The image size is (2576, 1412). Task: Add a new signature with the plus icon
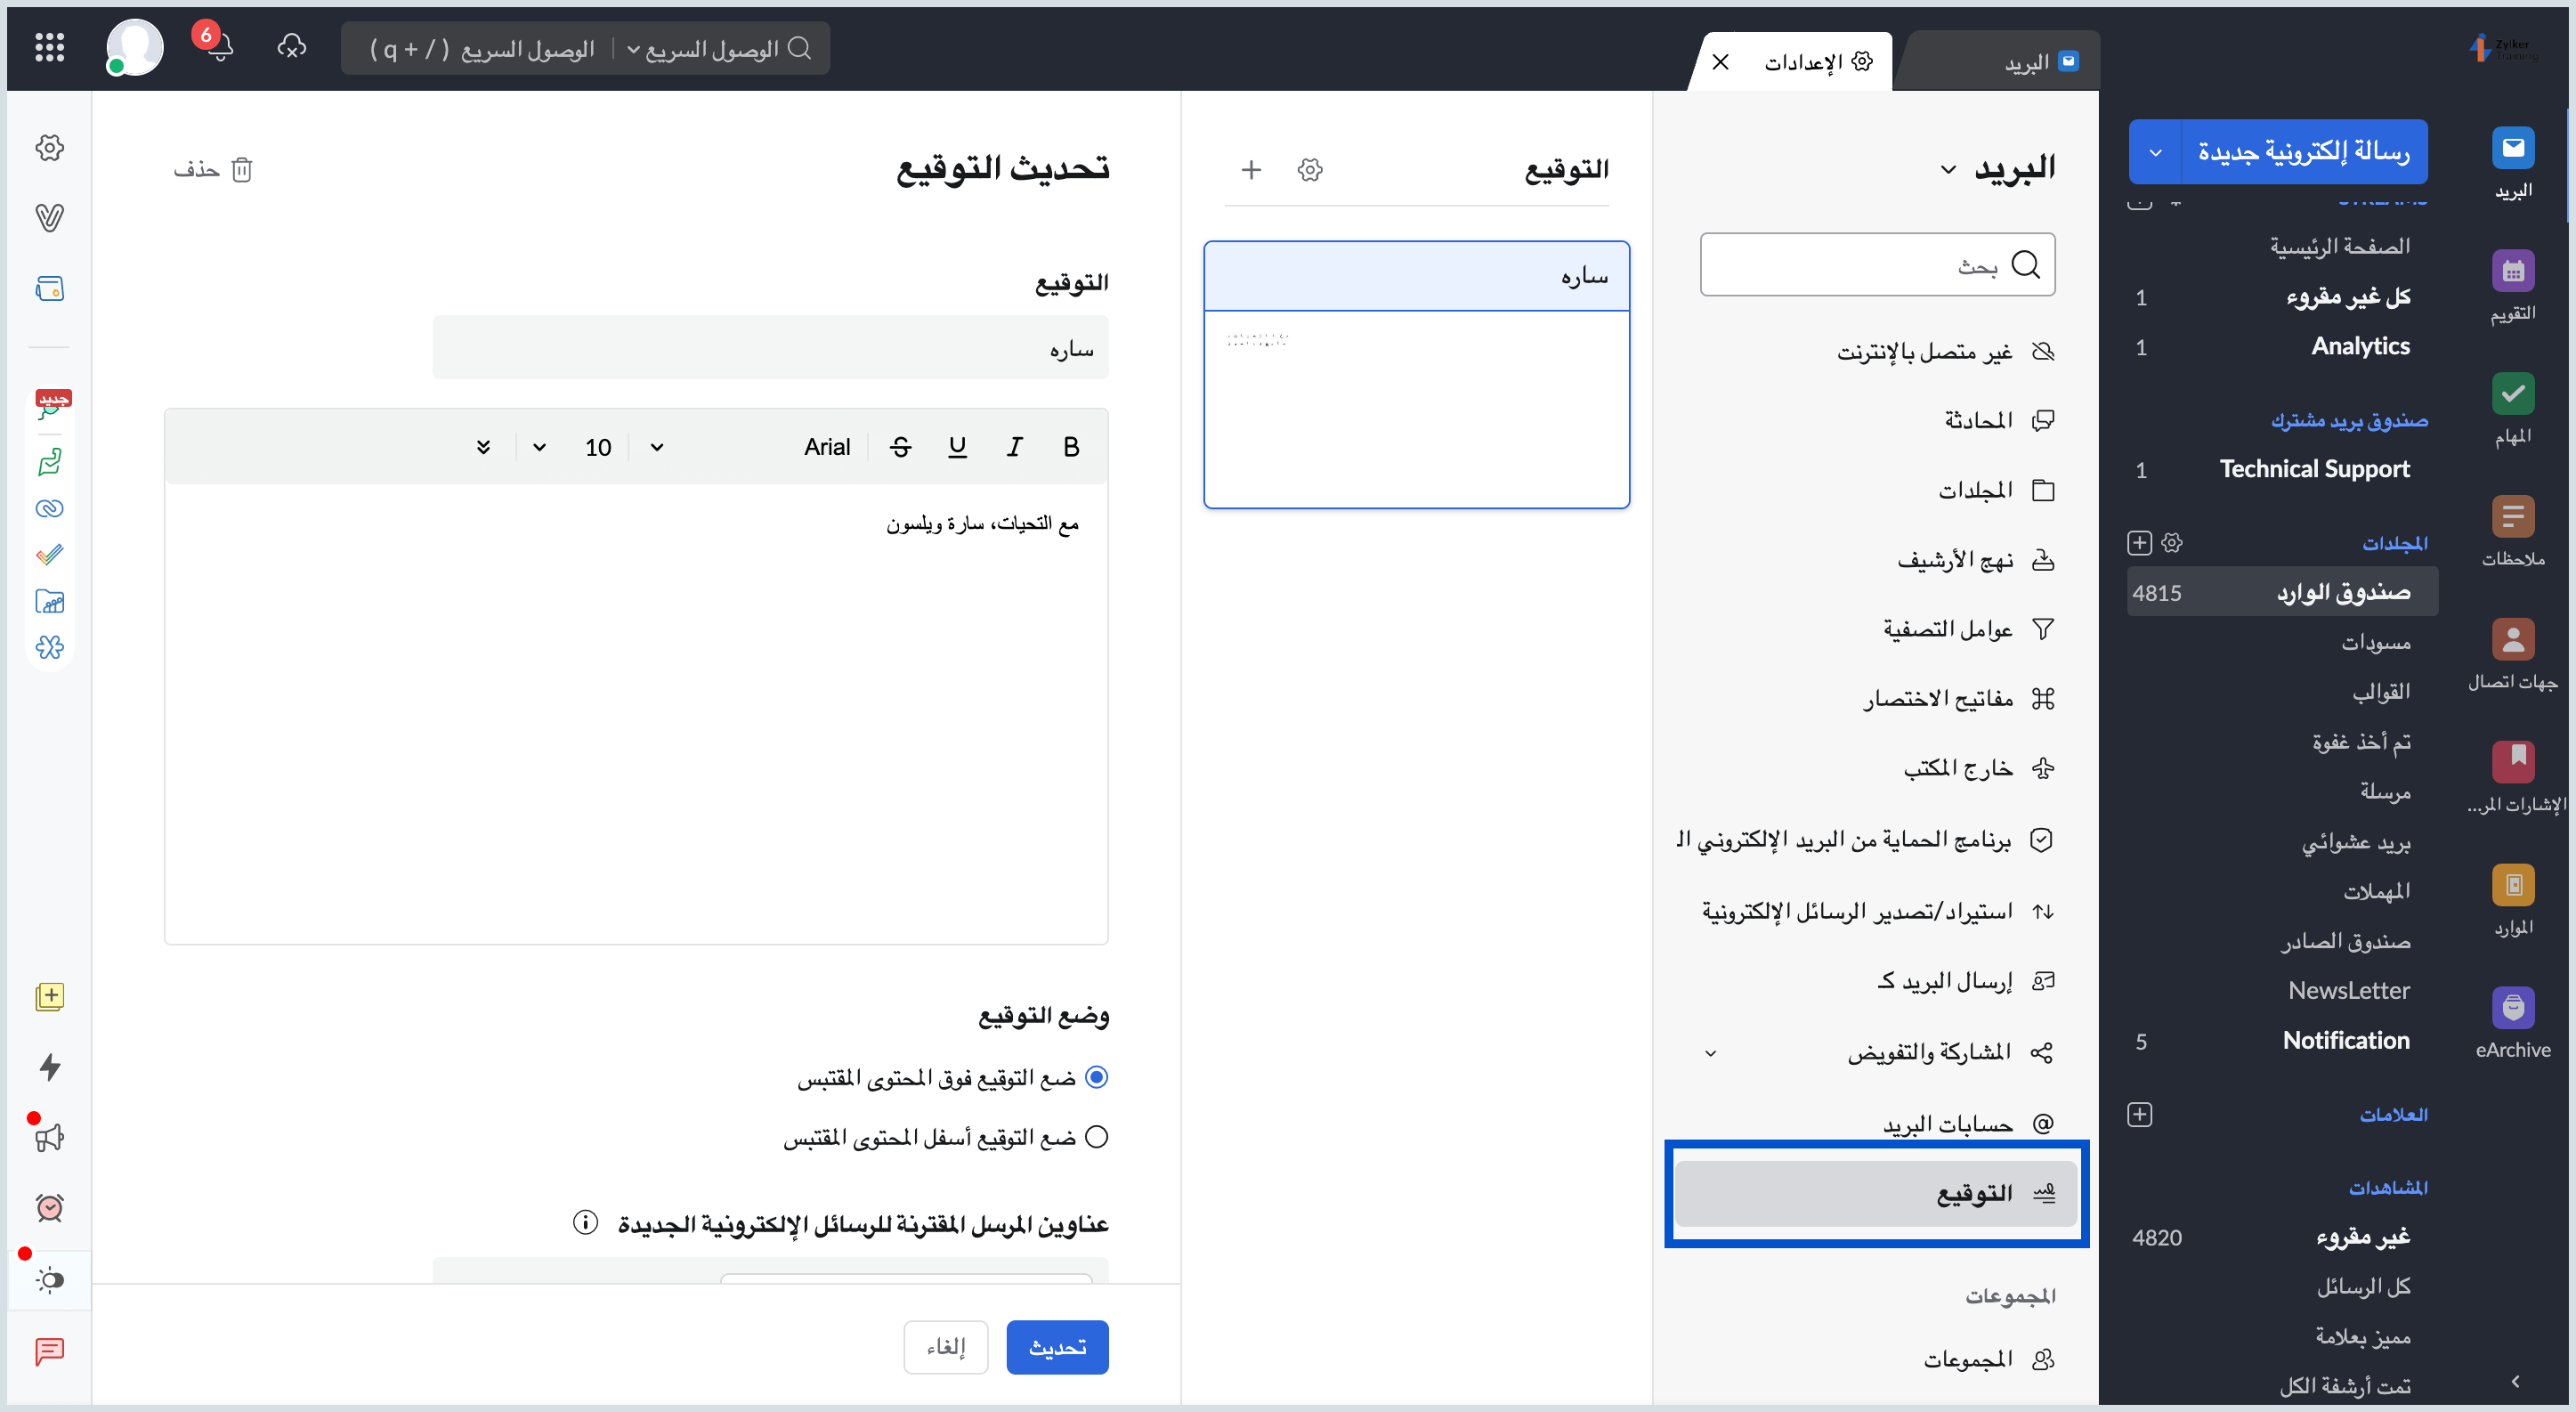(x=1251, y=170)
